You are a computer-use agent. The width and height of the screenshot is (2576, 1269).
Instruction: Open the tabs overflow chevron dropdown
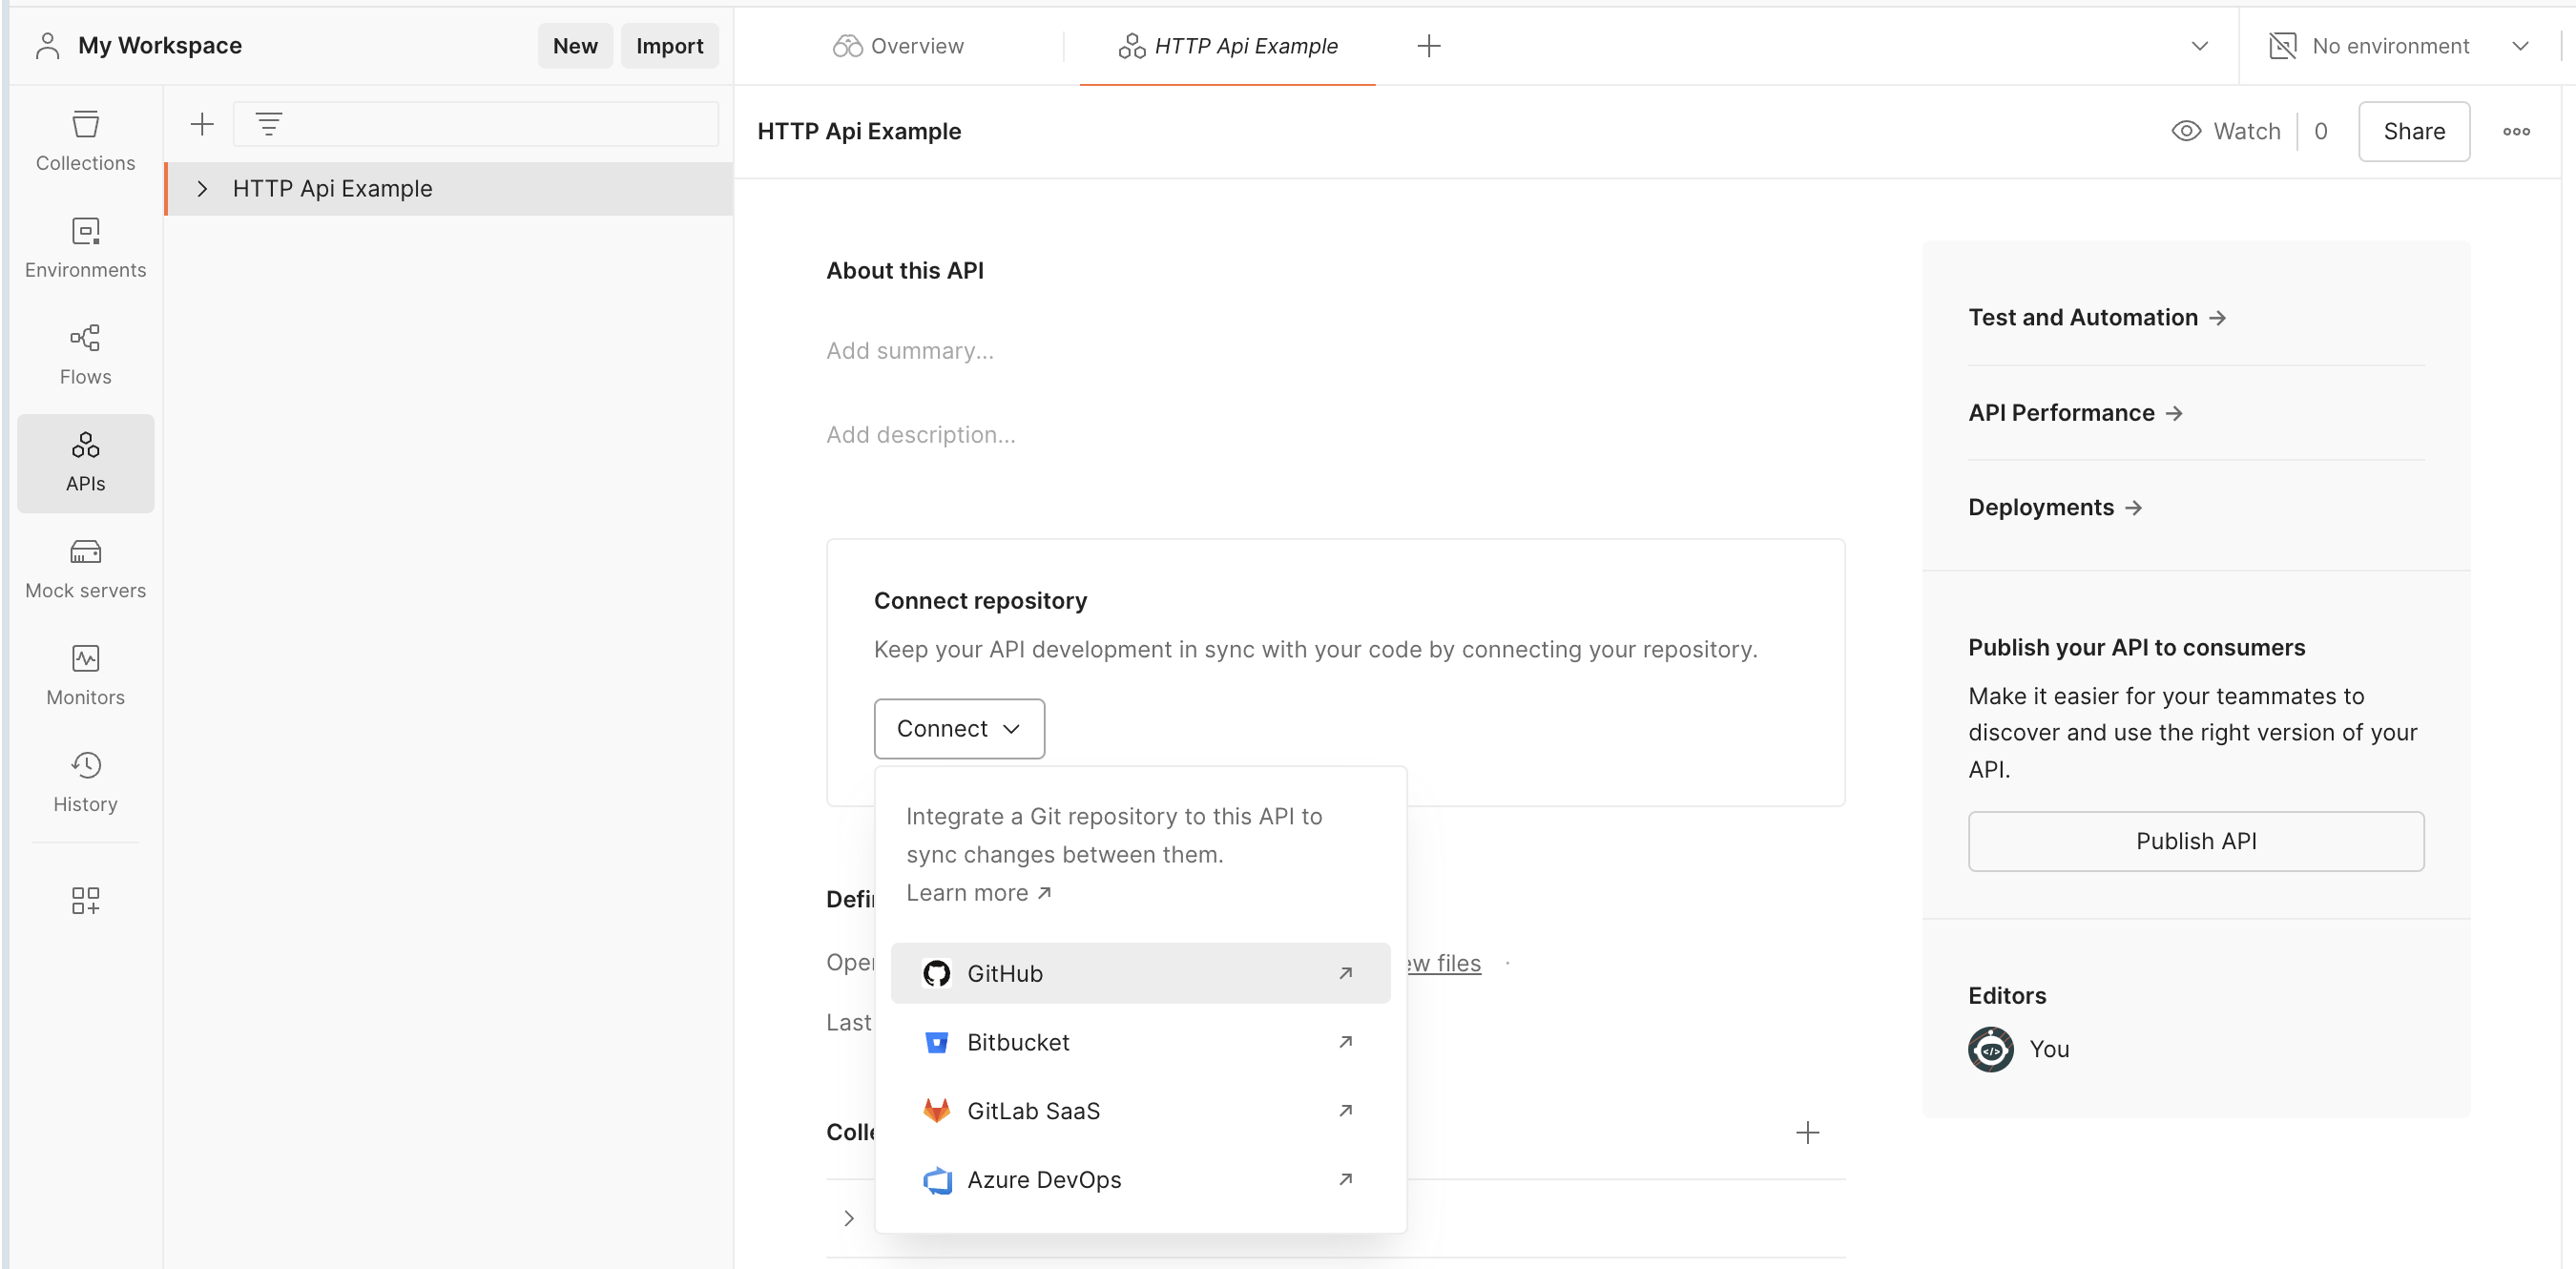tap(2199, 46)
